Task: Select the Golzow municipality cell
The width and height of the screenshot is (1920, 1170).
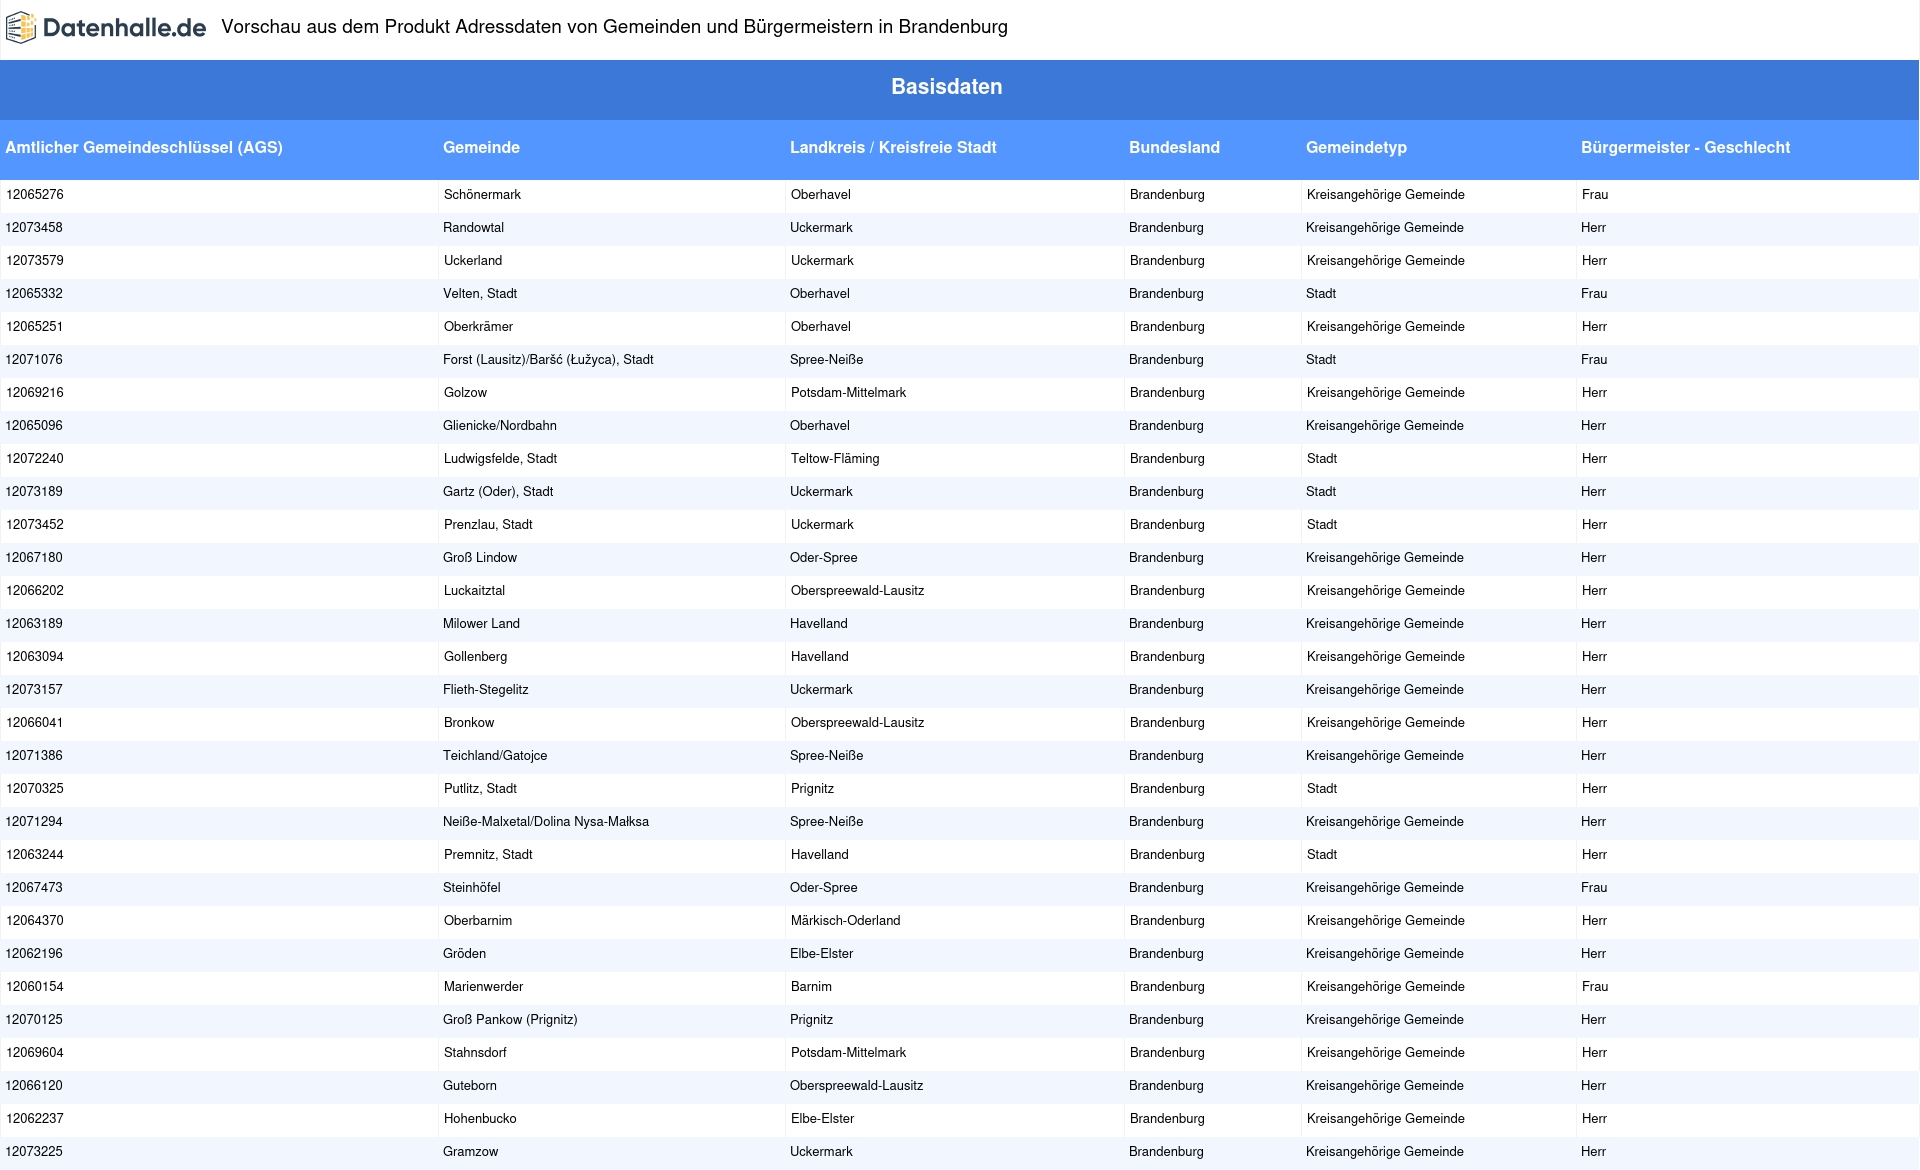Action: pos(465,393)
